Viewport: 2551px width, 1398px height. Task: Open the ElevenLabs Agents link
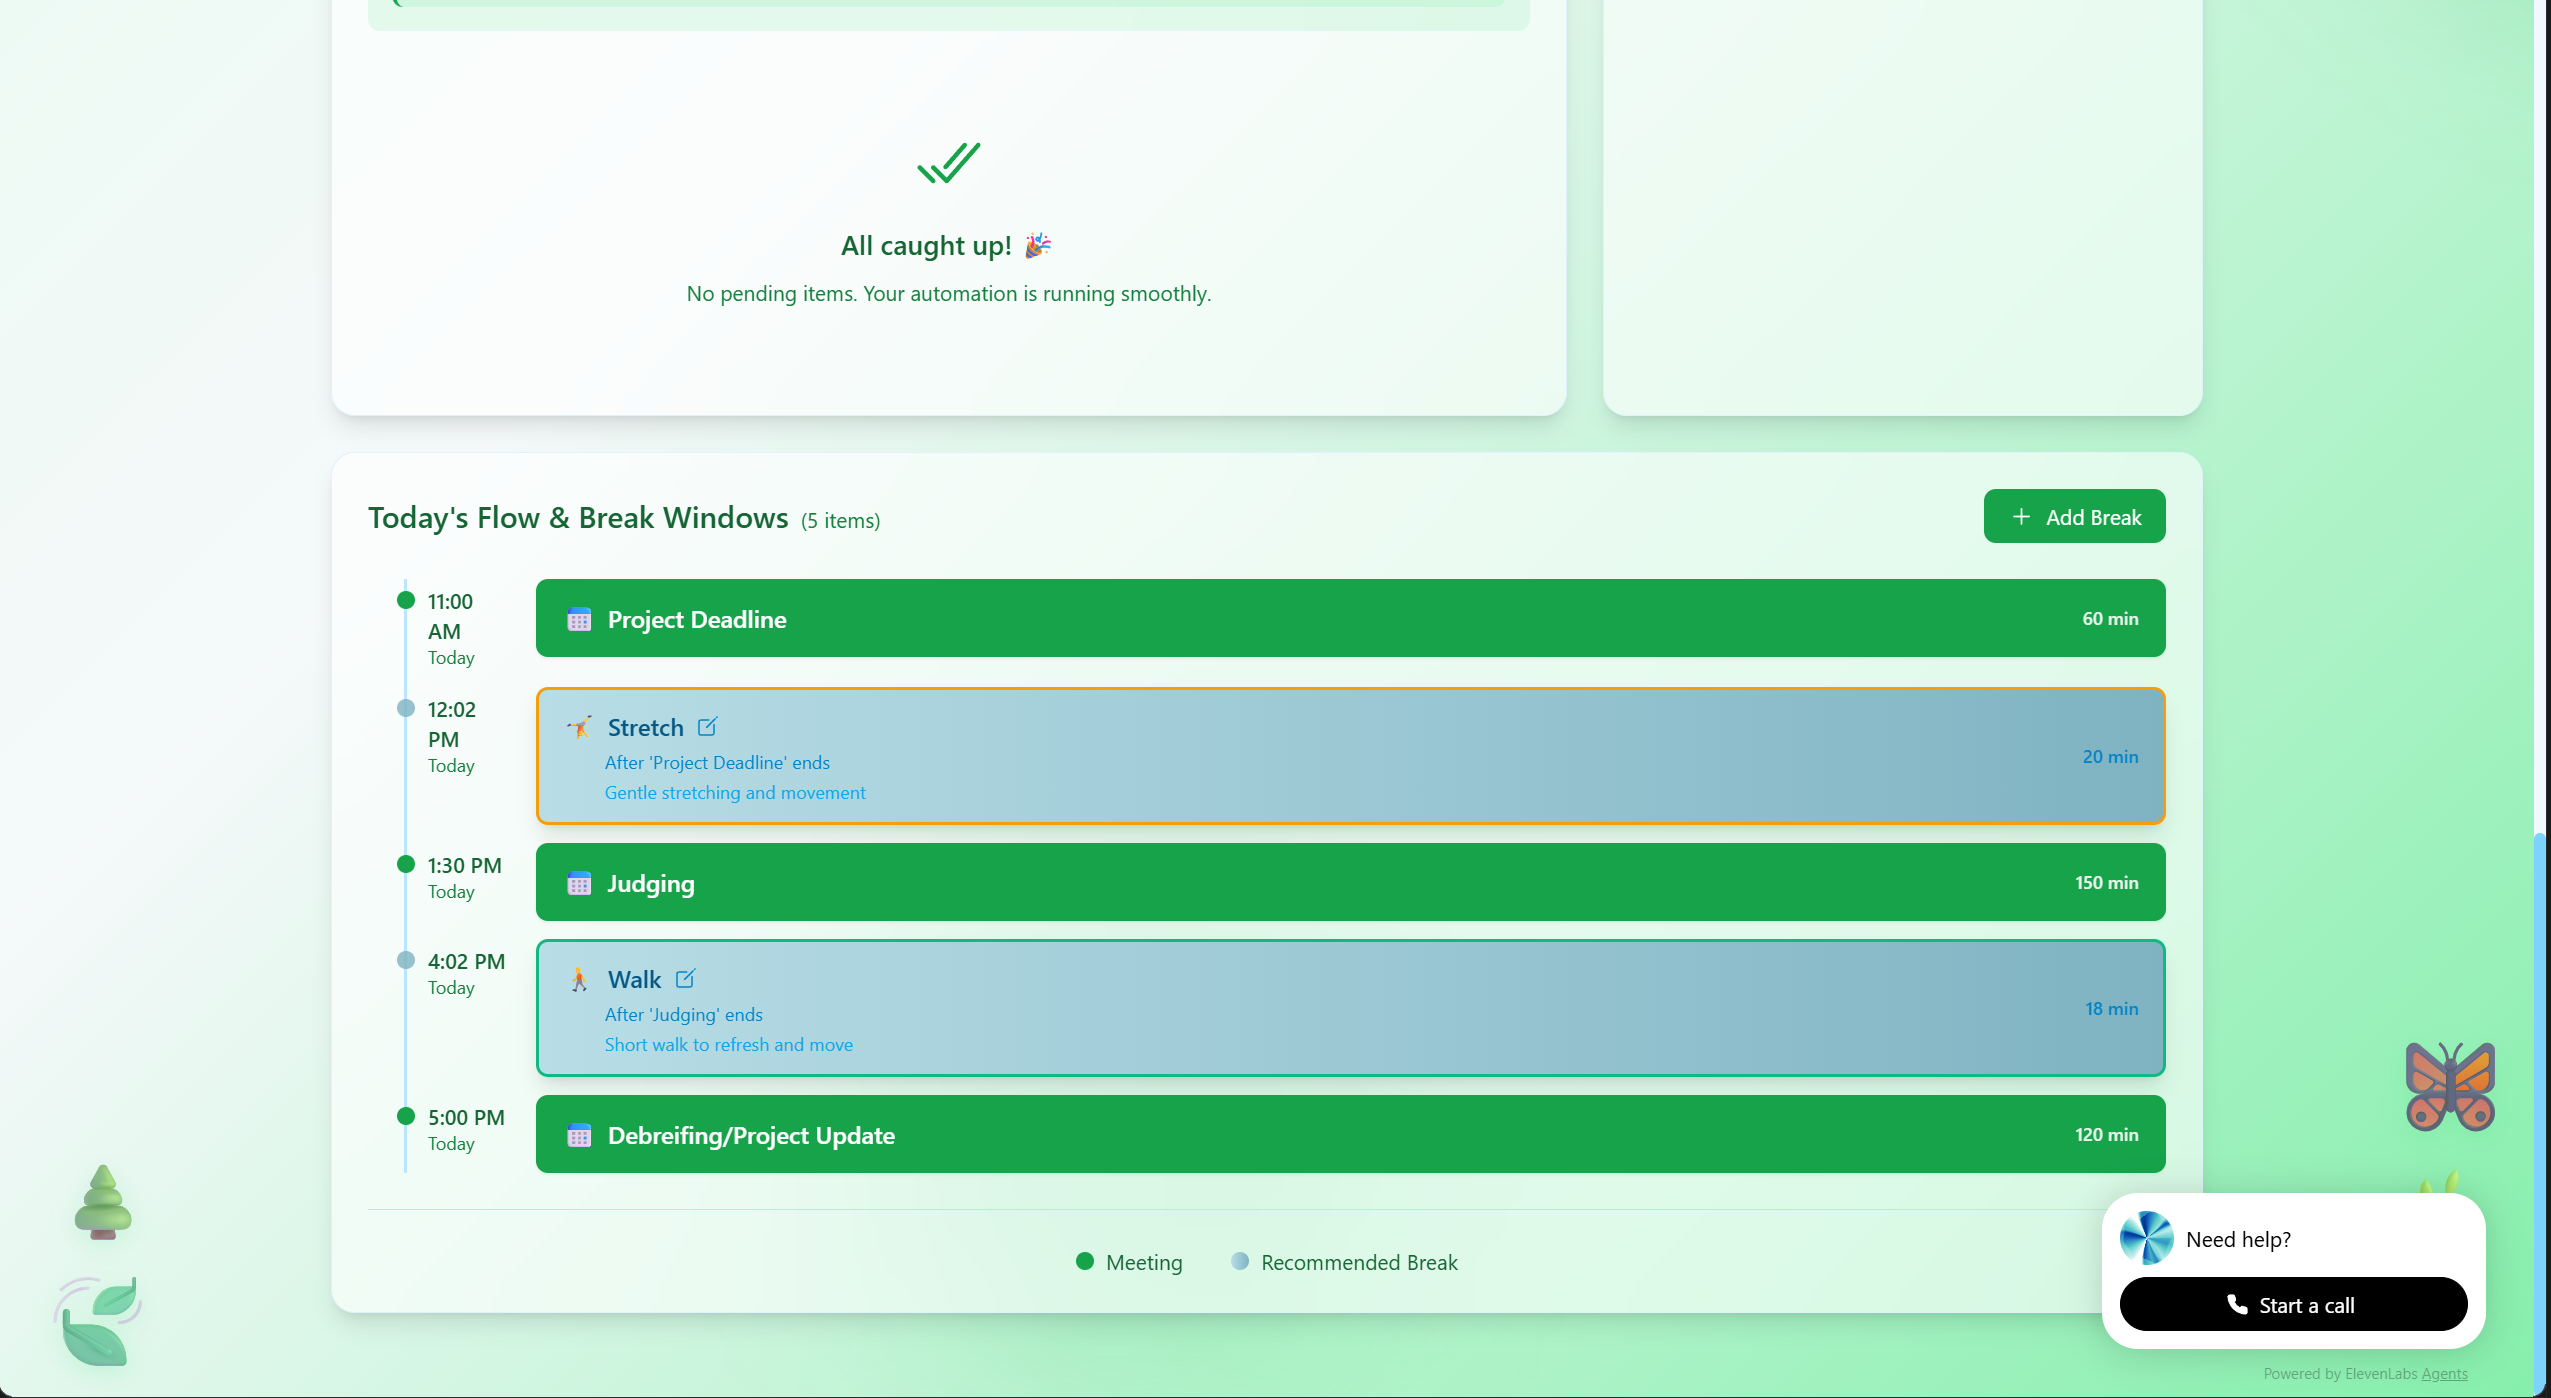(2443, 1374)
